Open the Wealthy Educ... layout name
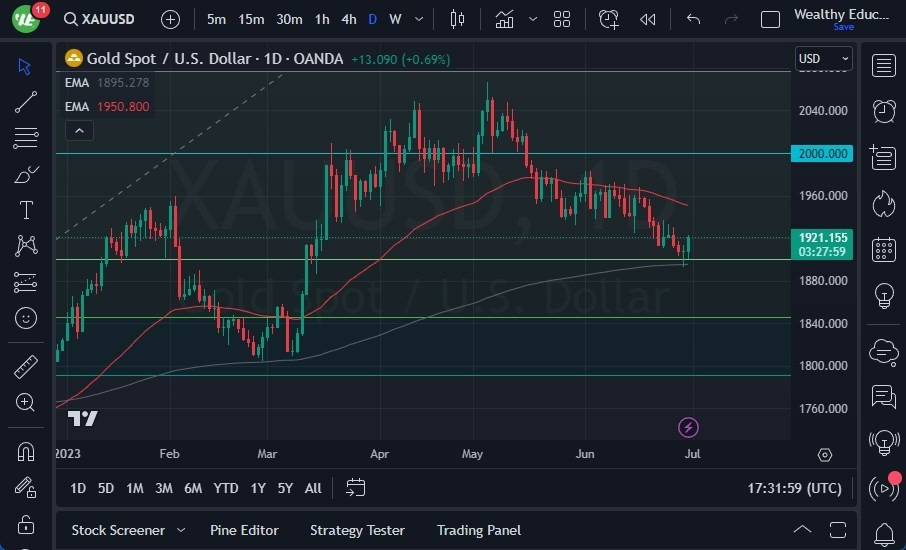This screenshot has width=906, height=550. [x=841, y=14]
